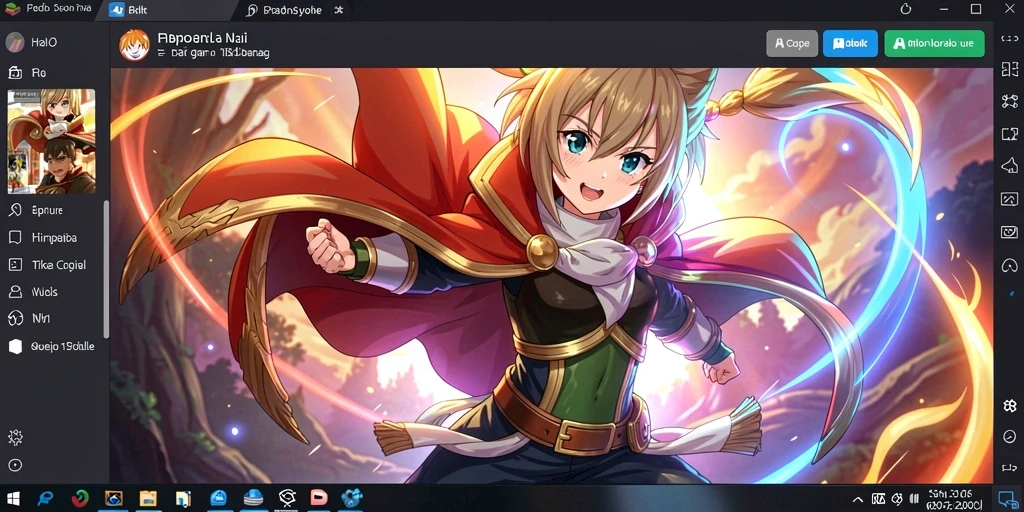The image size is (1024, 512).
Task: Click the white cube icon beside 'Quejo 19dalle'
Action: tap(15, 346)
